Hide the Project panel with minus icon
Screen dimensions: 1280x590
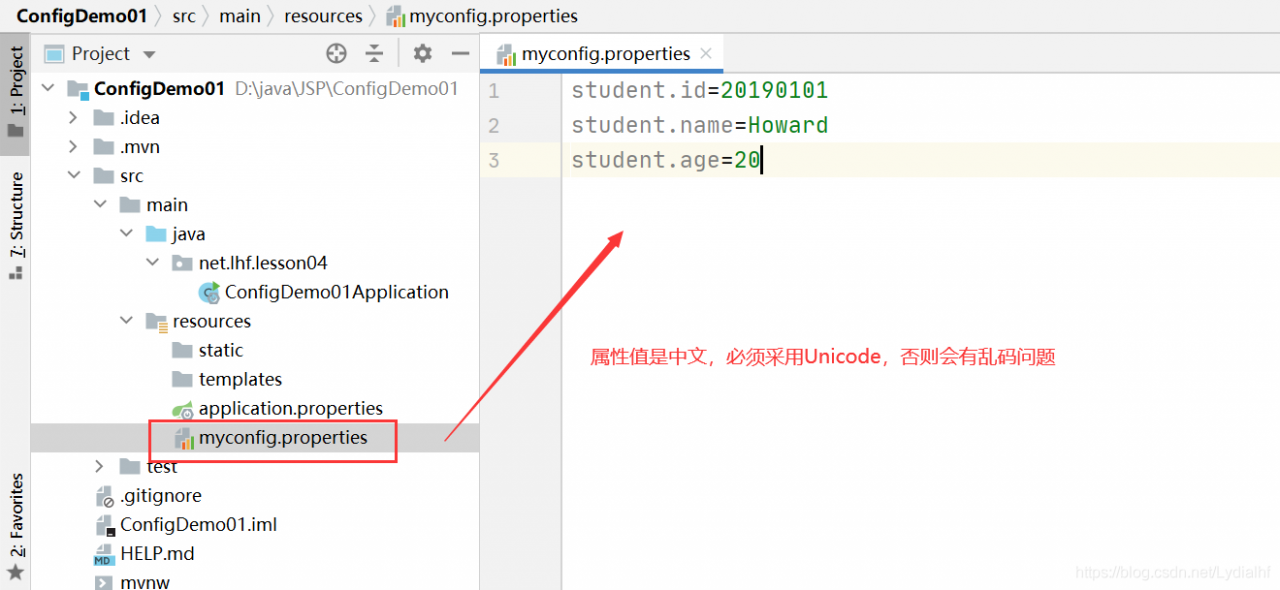point(461,54)
